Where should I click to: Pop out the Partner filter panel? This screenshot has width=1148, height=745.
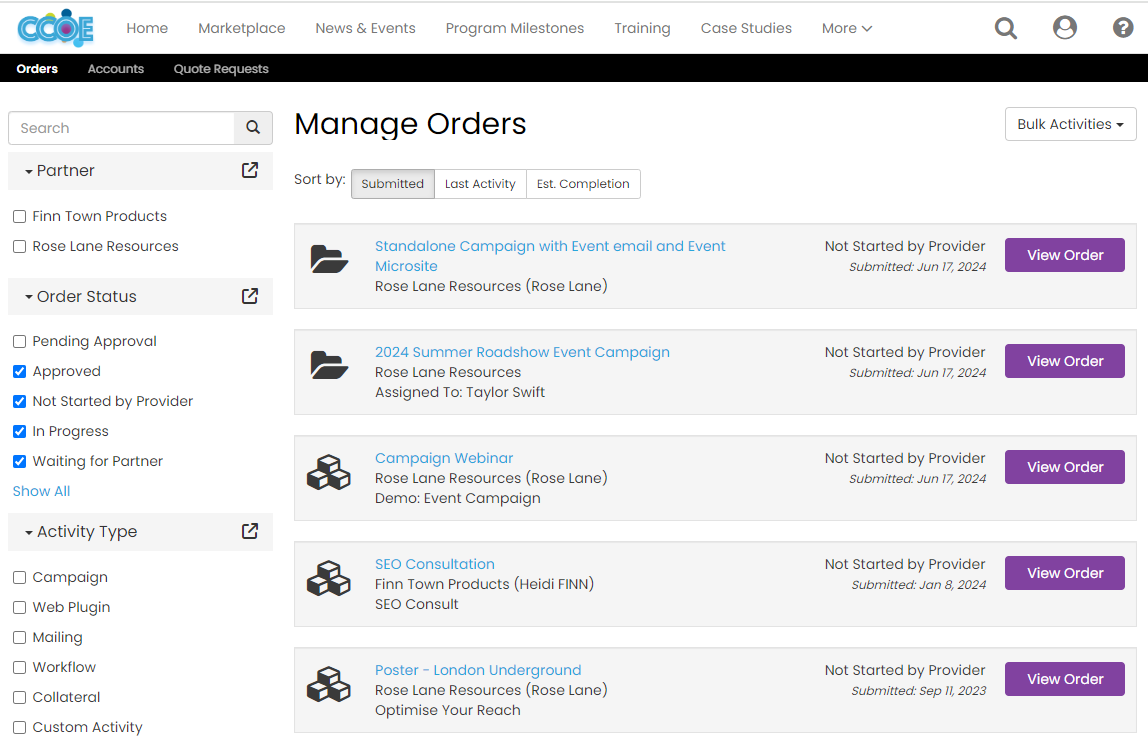click(250, 171)
